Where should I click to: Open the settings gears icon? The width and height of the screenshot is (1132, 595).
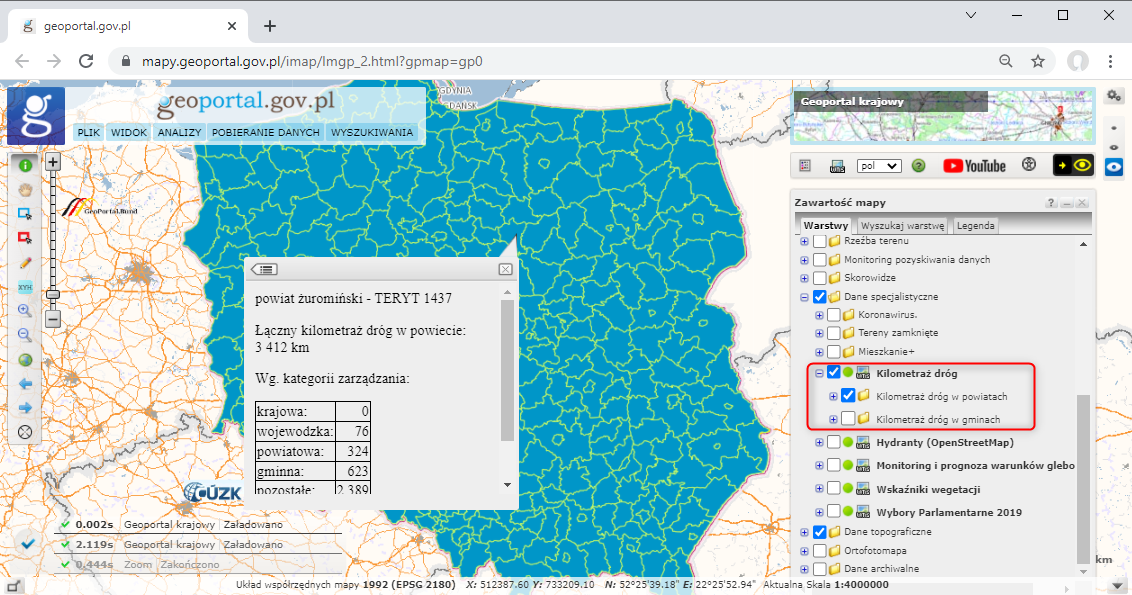click(x=1114, y=96)
